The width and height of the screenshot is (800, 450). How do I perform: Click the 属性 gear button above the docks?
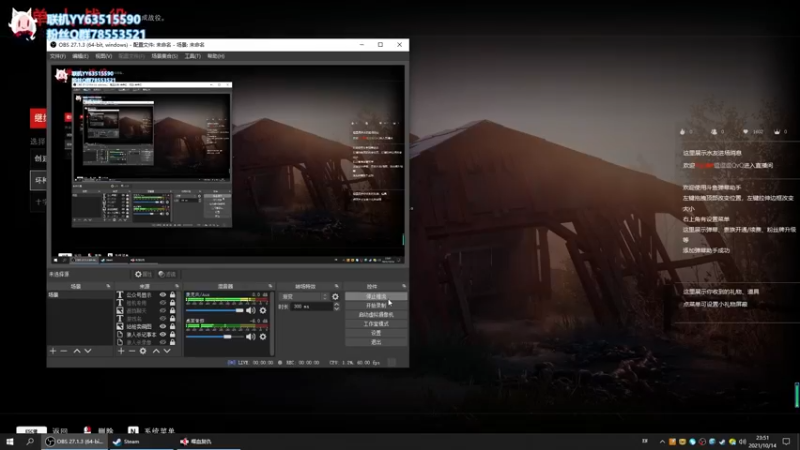pos(143,274)
